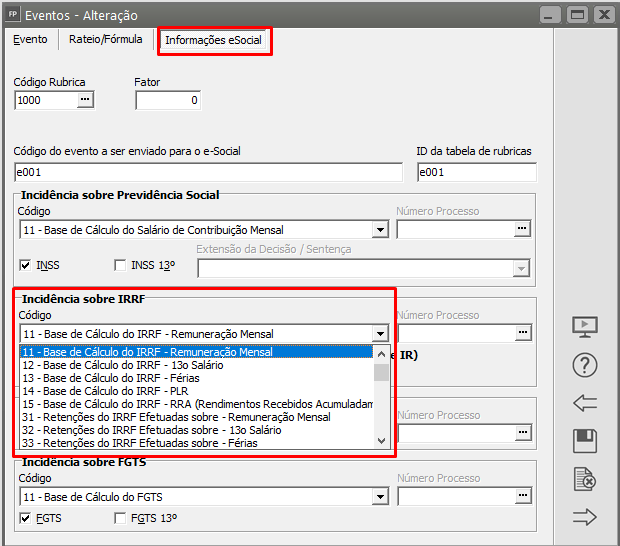Click the FGTS Número Processo field
620x546 pixels.
[457, 496]
